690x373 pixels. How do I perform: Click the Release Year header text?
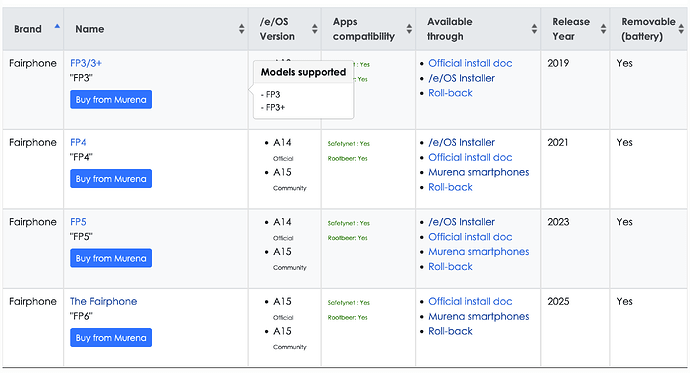(571, 29)
